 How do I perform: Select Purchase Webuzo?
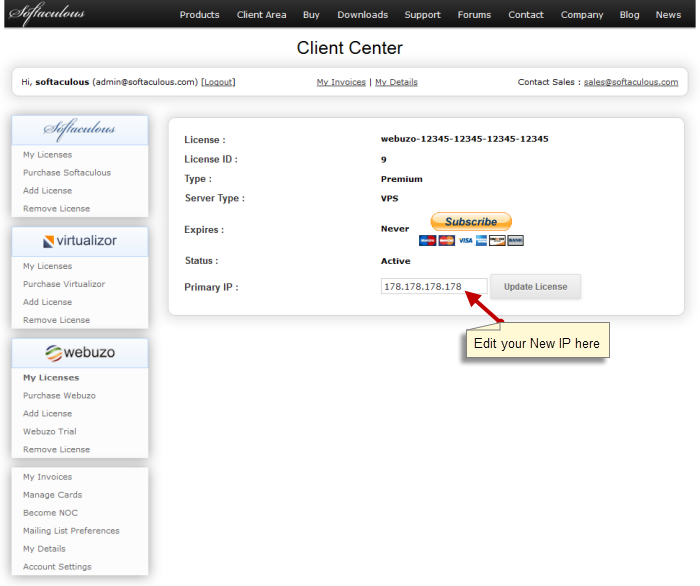[59, 395]
